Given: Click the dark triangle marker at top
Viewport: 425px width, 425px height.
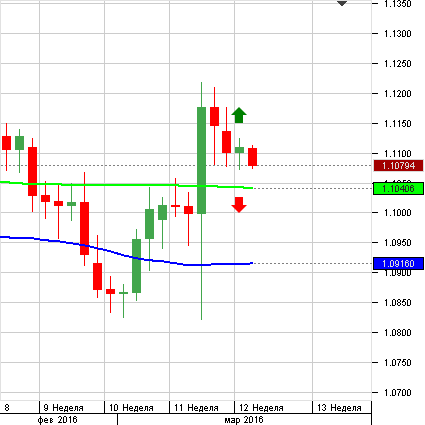Looking at the screenshot, I should coord(342,3).
